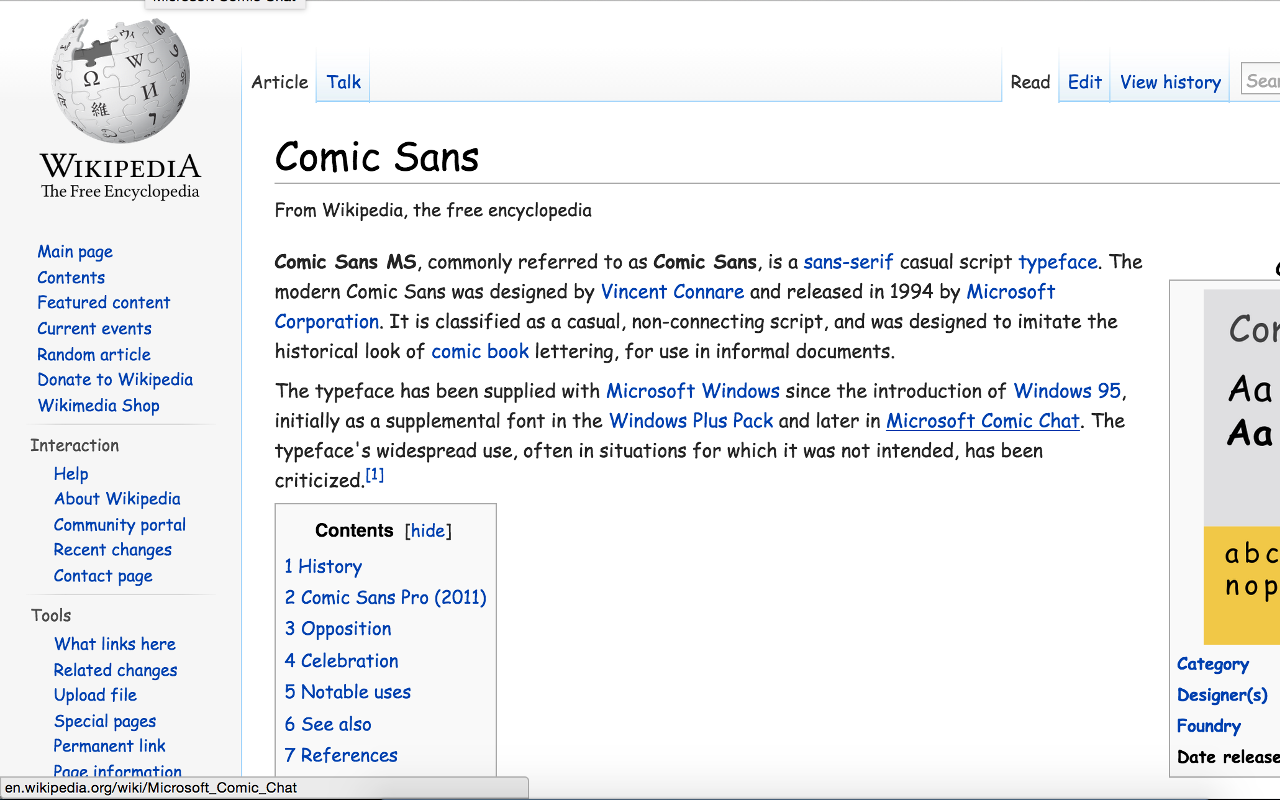1280x800 pixels.
Task: Open Featured content link
Action: coord(104,303)
